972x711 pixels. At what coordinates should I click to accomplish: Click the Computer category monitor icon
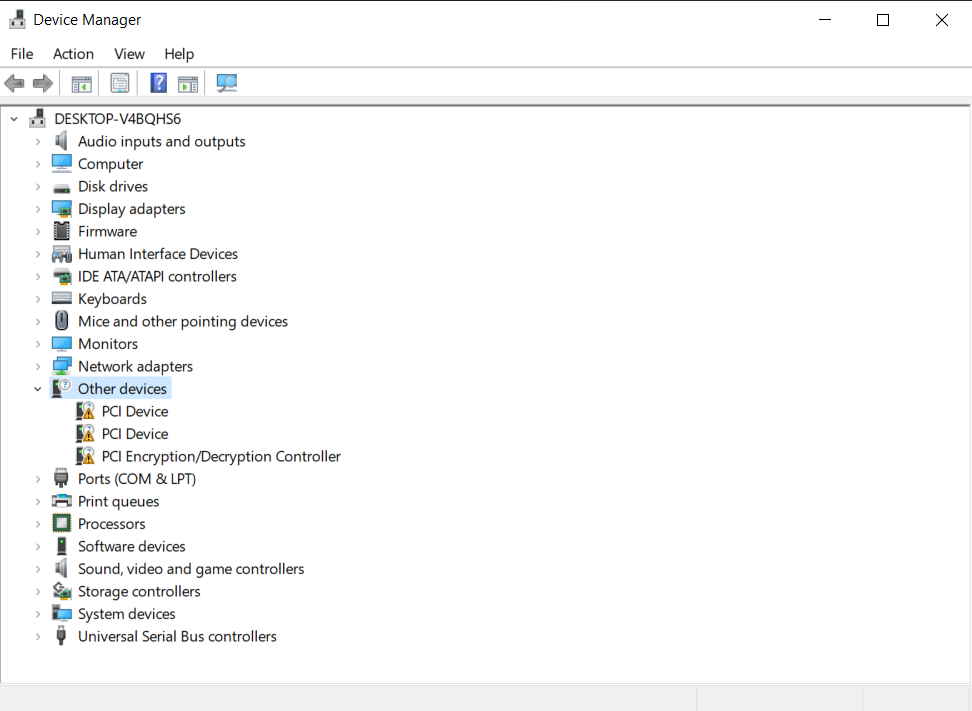click(x=61, y=164)
